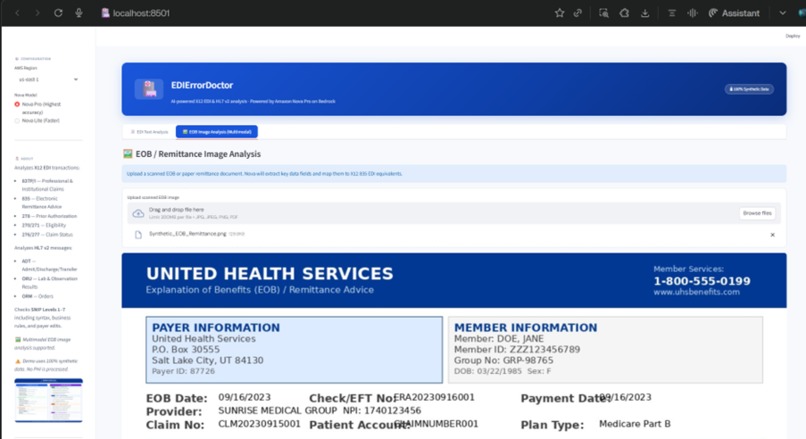
Task: Open the Assistant panel
Action: [734, 13]
